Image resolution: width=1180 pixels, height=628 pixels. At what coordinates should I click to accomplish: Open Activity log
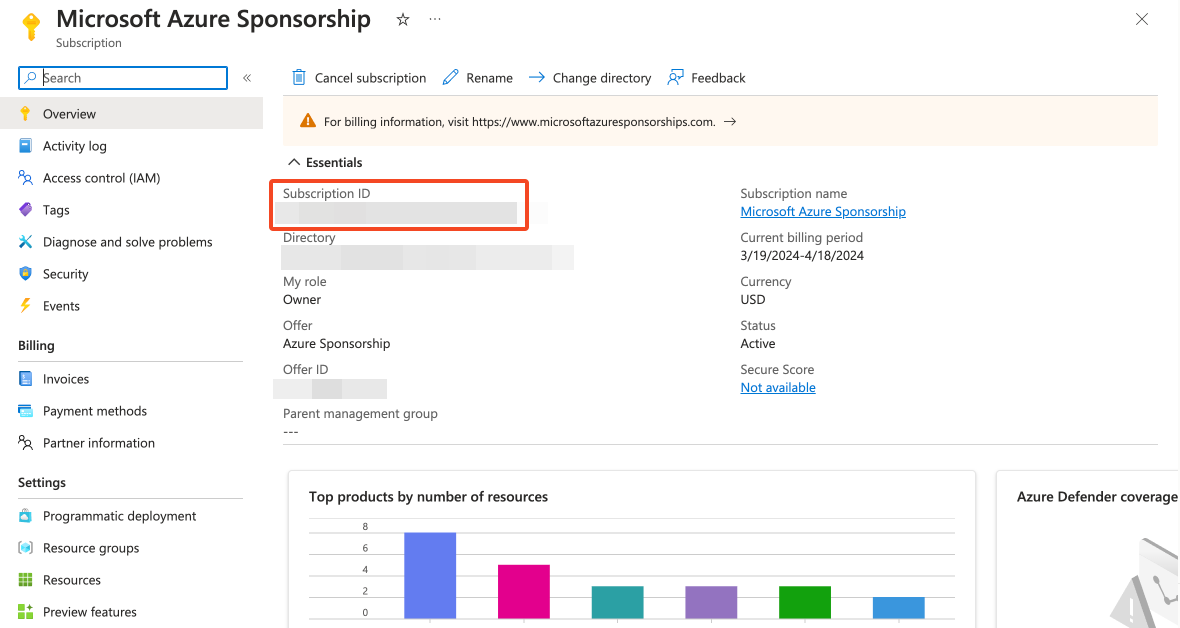[x=75, y=146]
